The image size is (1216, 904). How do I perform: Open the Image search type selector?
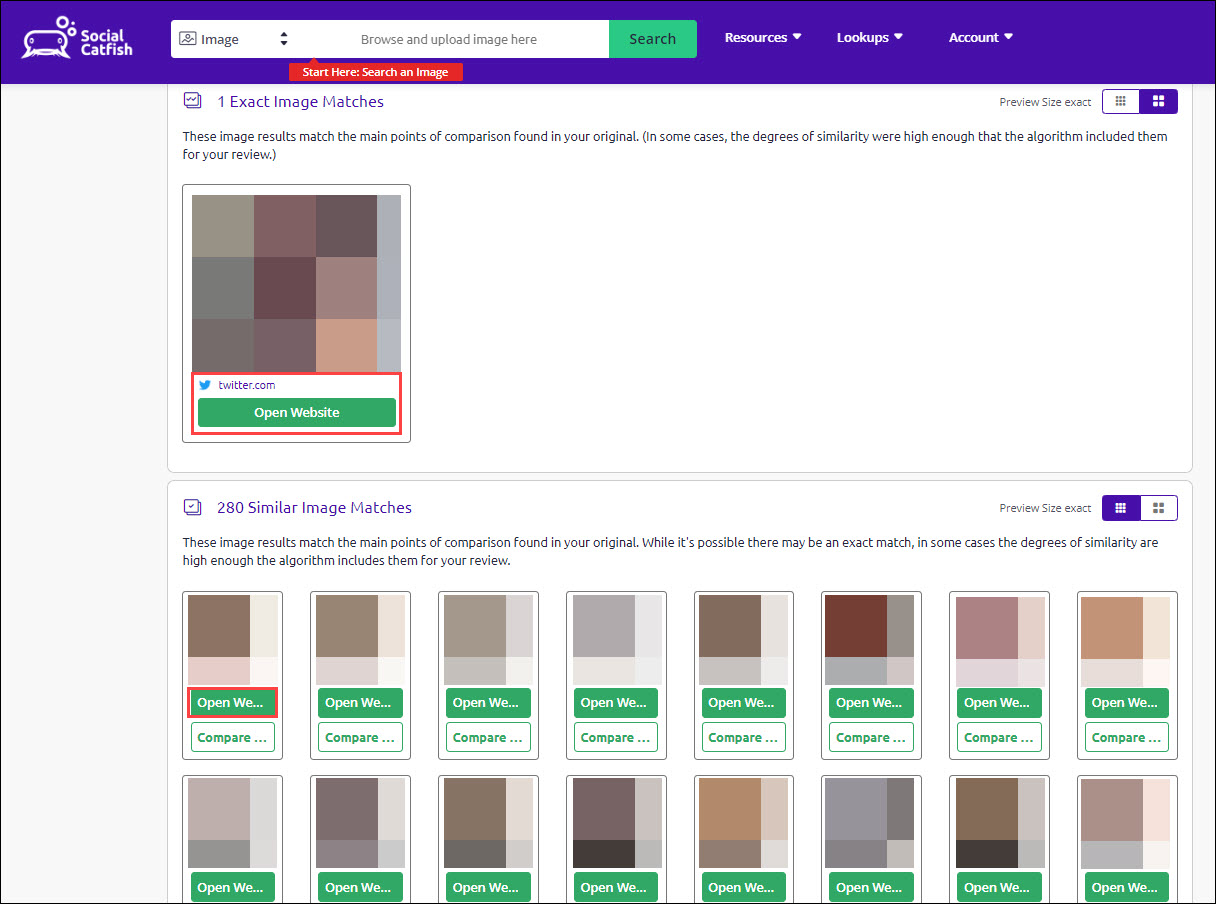pyautogui.click(x=234, y=39)
